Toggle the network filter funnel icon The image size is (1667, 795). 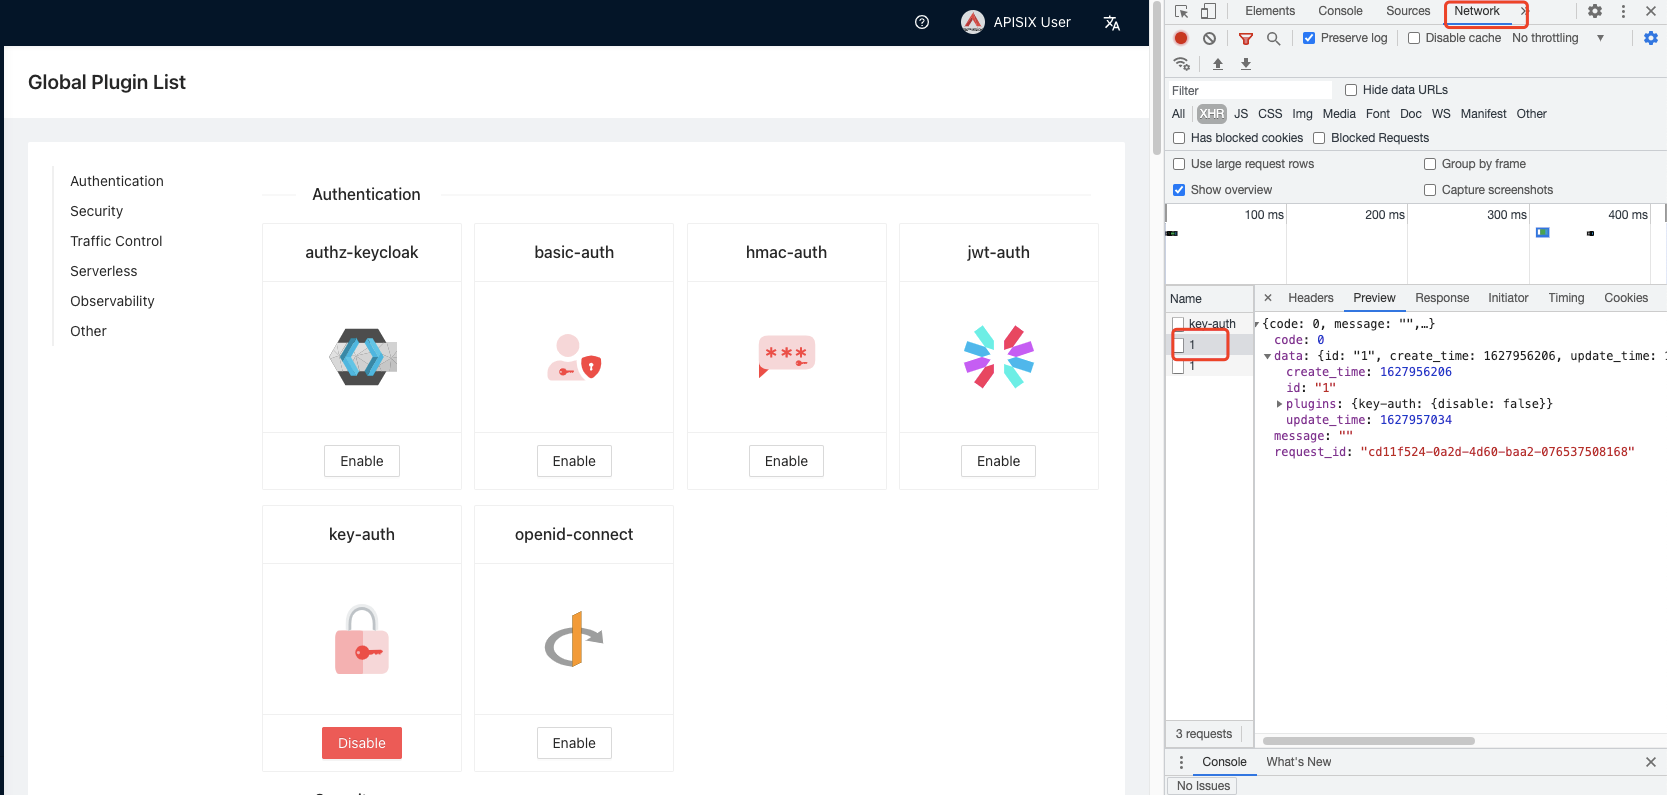click(1246, 38)
